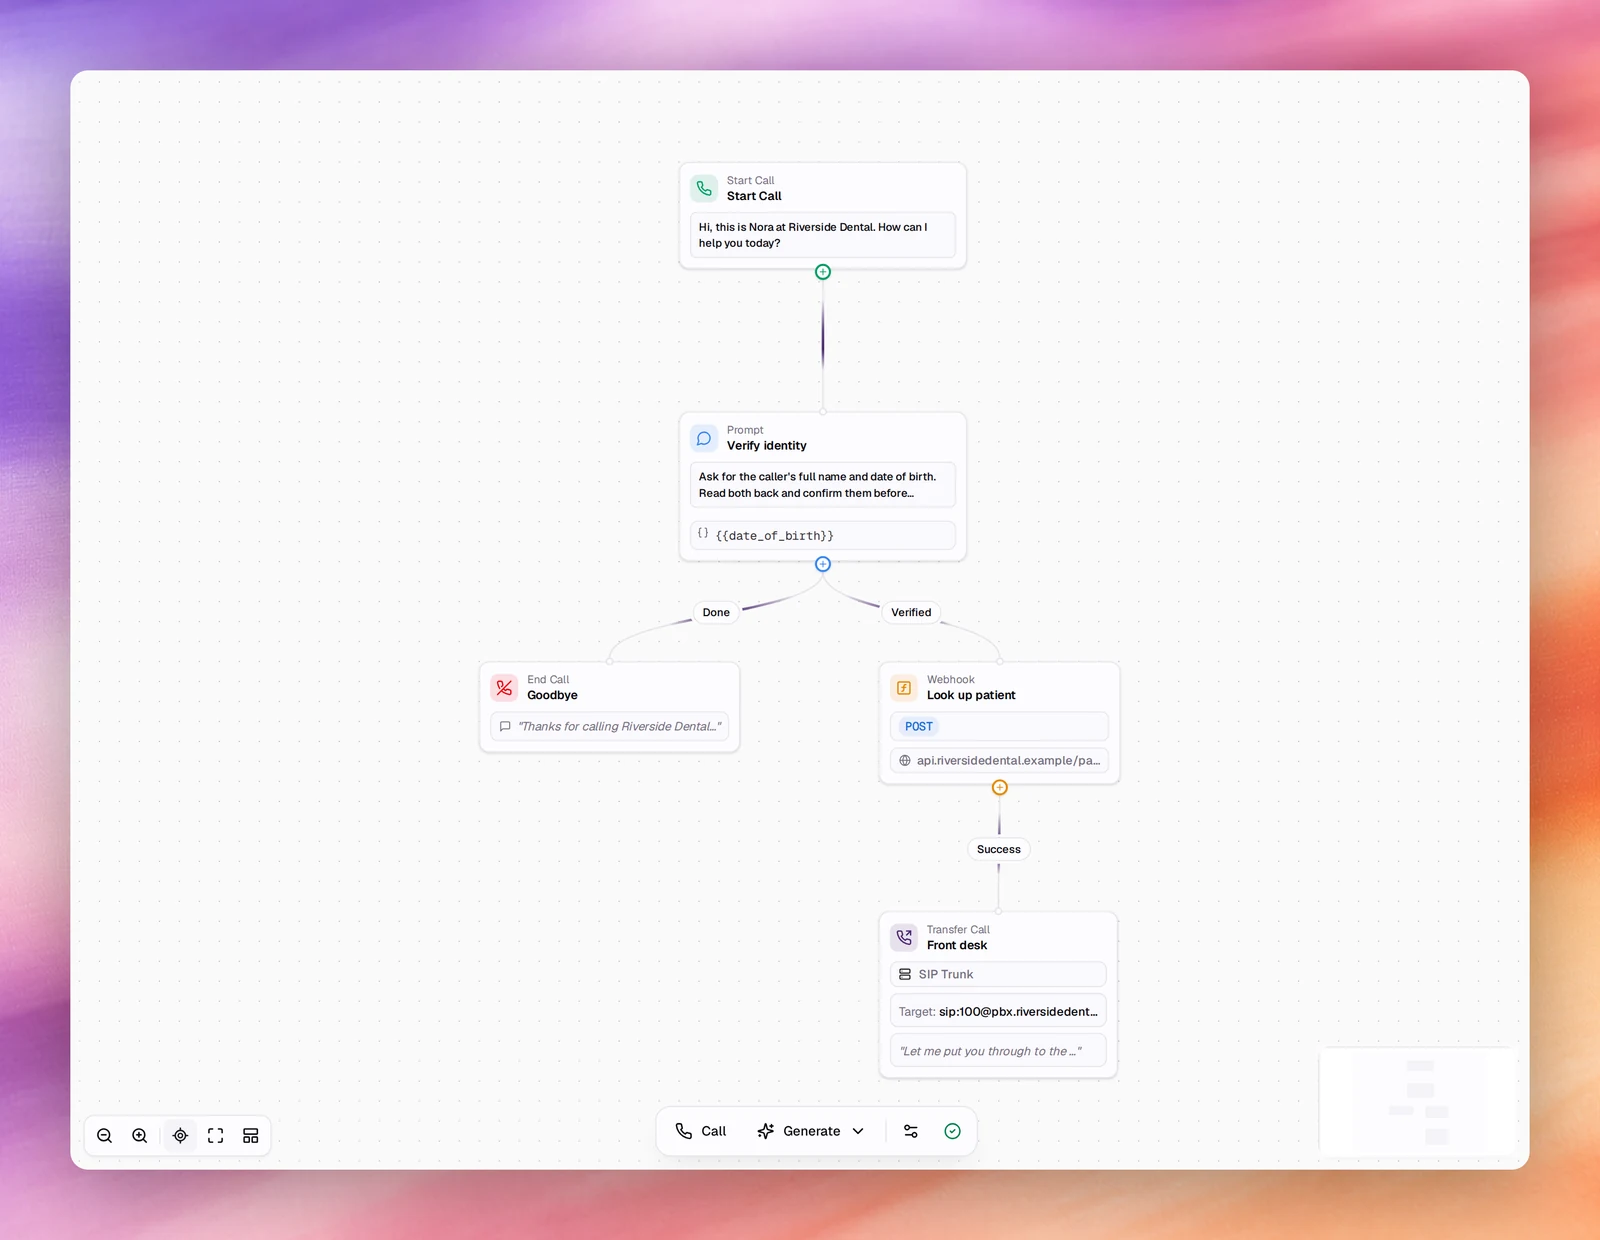Screen dimensions: 1600x1240
Task: Select the 'Goodbye' node title
Action: pos(552,695)
